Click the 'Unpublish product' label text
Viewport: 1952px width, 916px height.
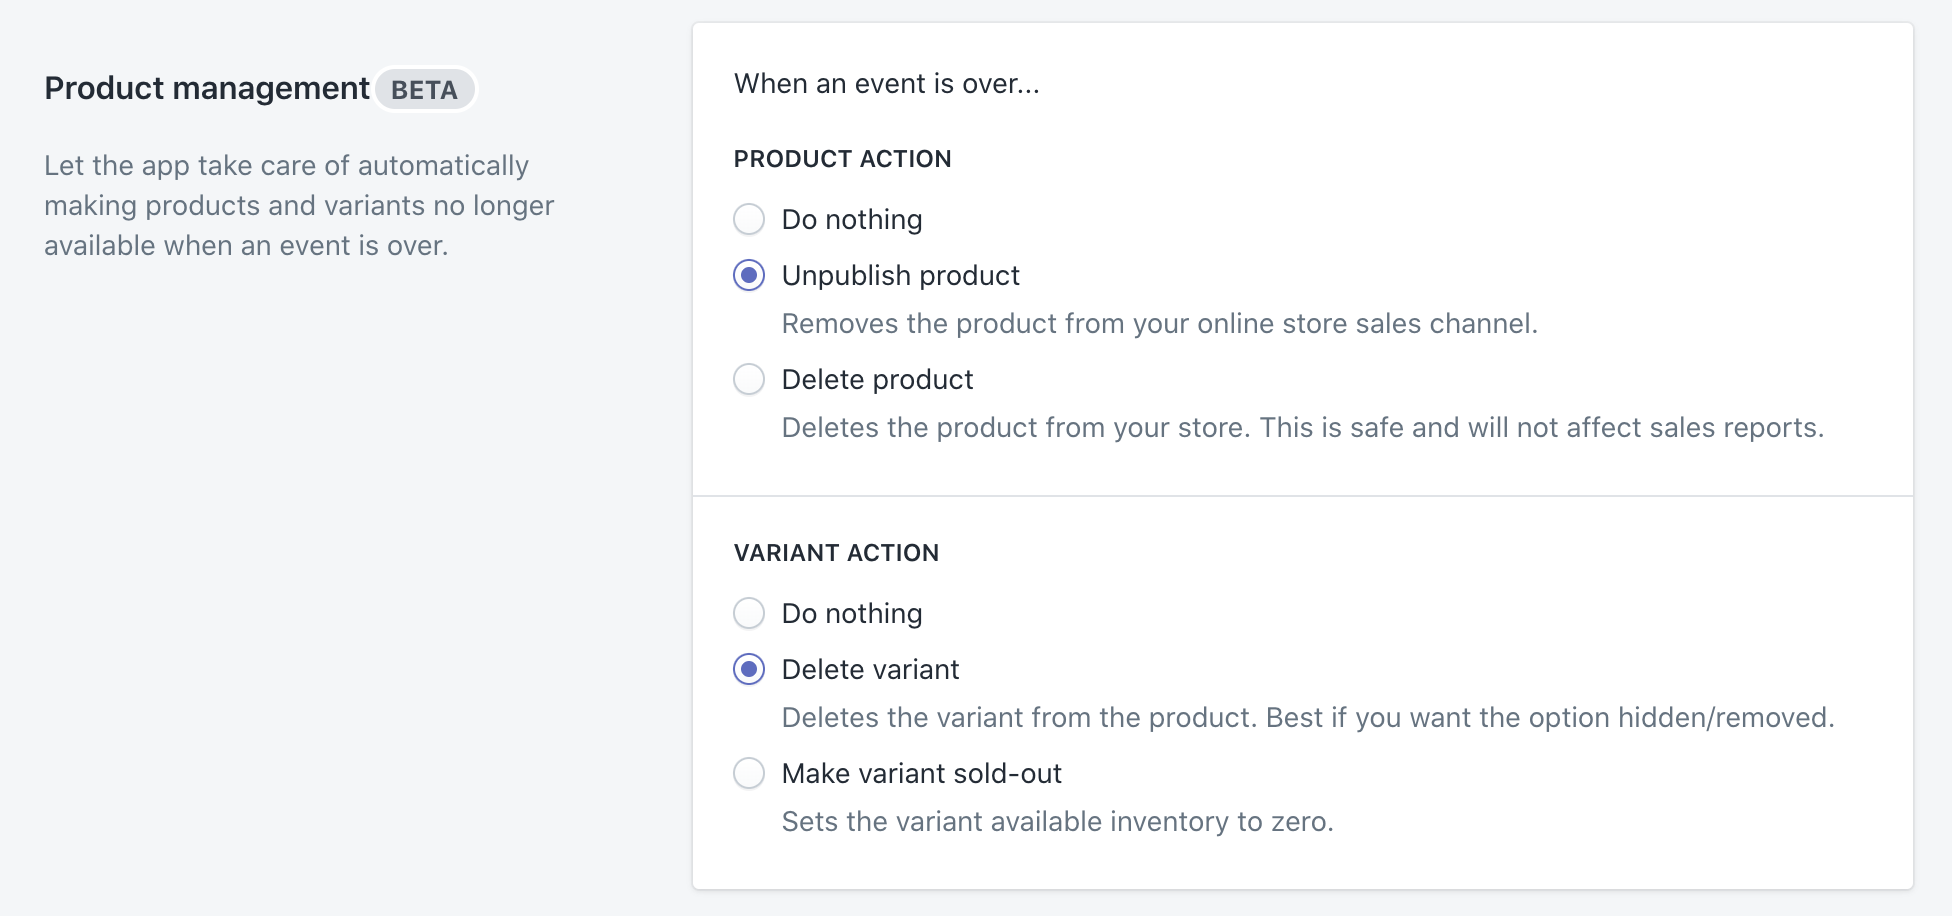click(901, 275)
